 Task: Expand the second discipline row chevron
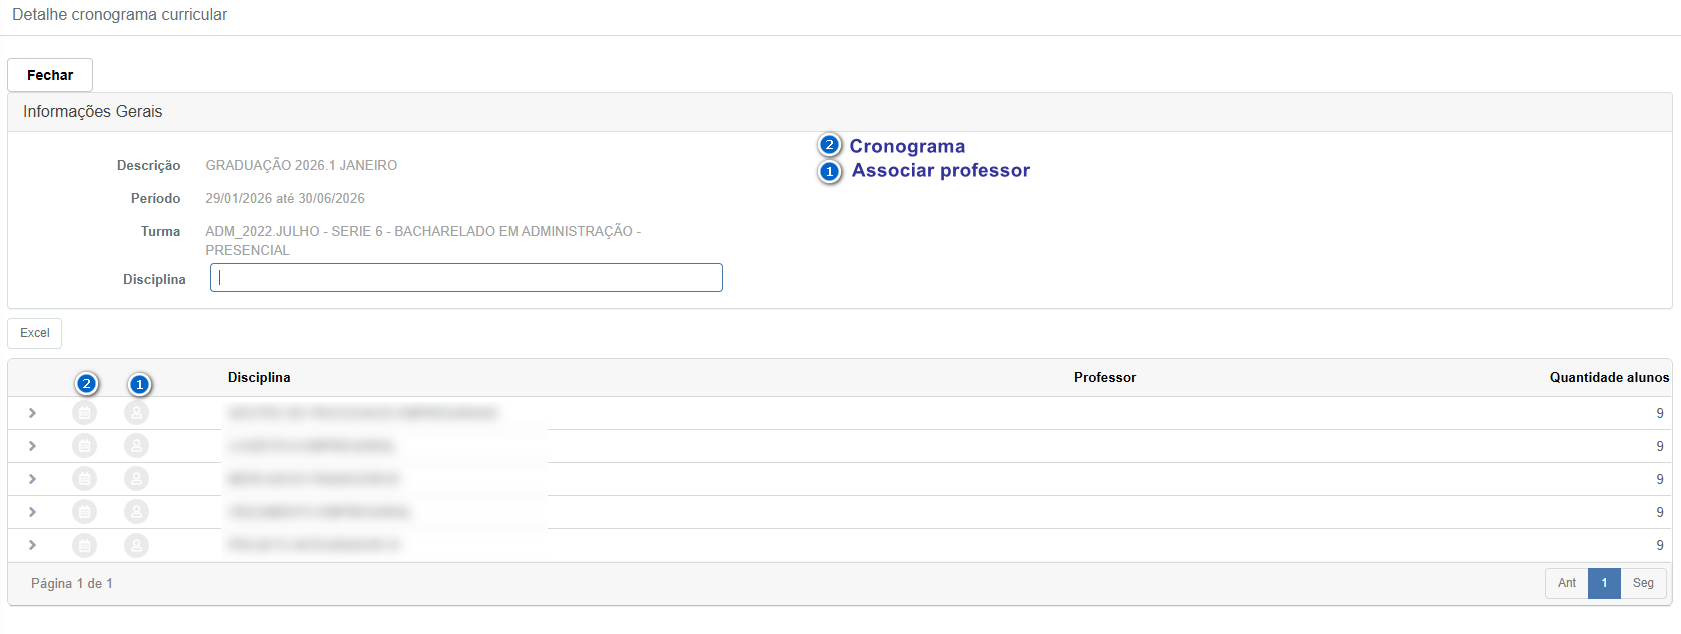(32, 446)
